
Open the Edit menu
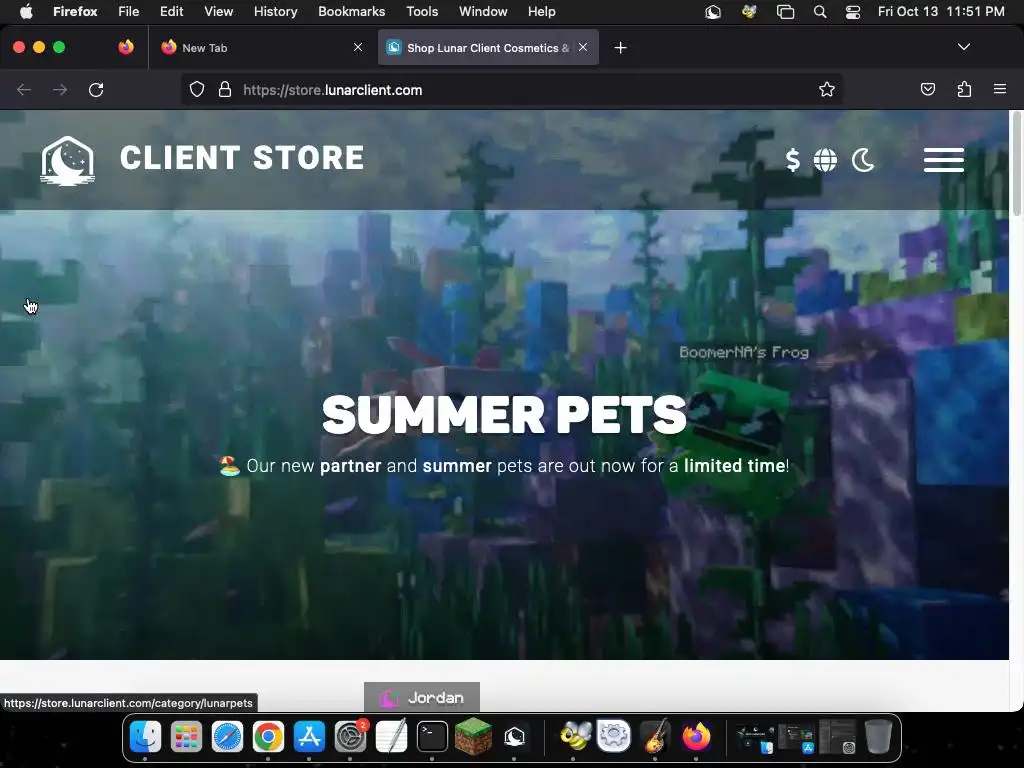tap(172, 12)
